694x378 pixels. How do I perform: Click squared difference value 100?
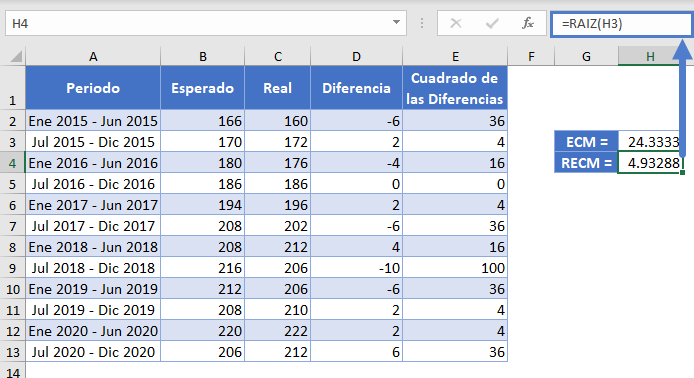455,268
